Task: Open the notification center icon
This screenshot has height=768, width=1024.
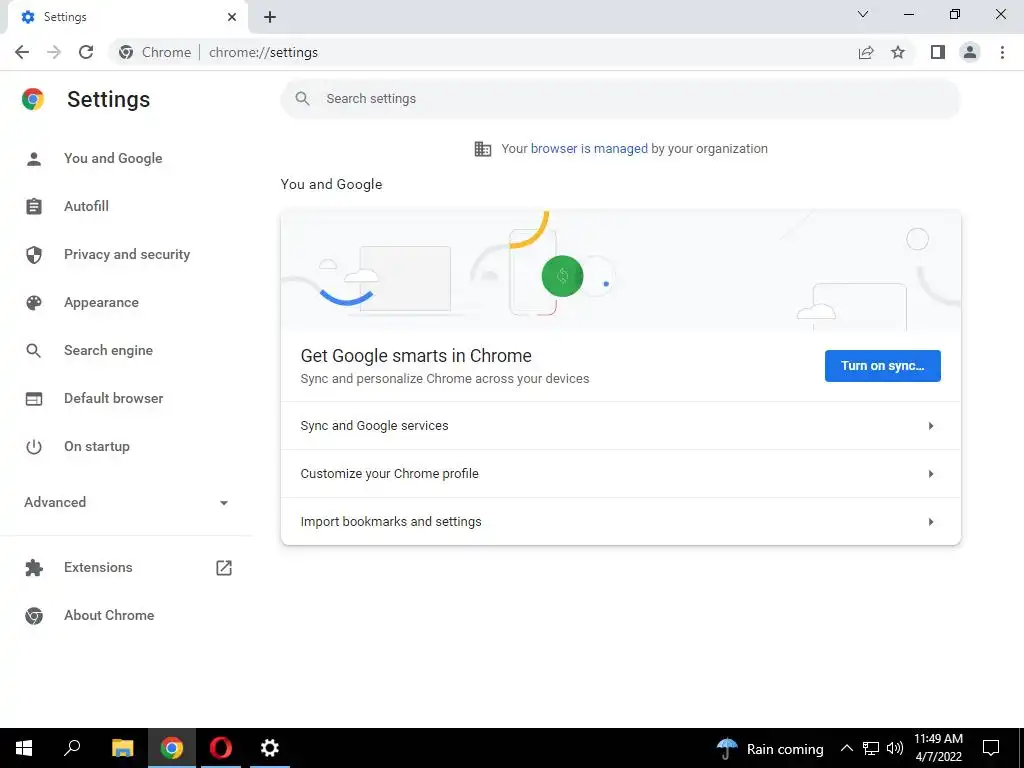Action: pos(991,748)
